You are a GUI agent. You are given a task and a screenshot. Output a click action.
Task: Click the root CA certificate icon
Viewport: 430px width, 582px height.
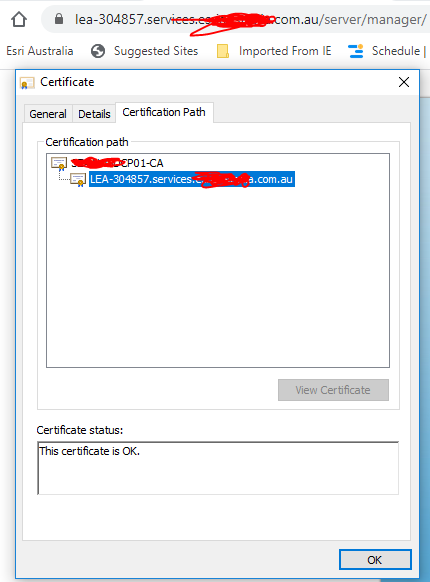click(x=59, y=164)
